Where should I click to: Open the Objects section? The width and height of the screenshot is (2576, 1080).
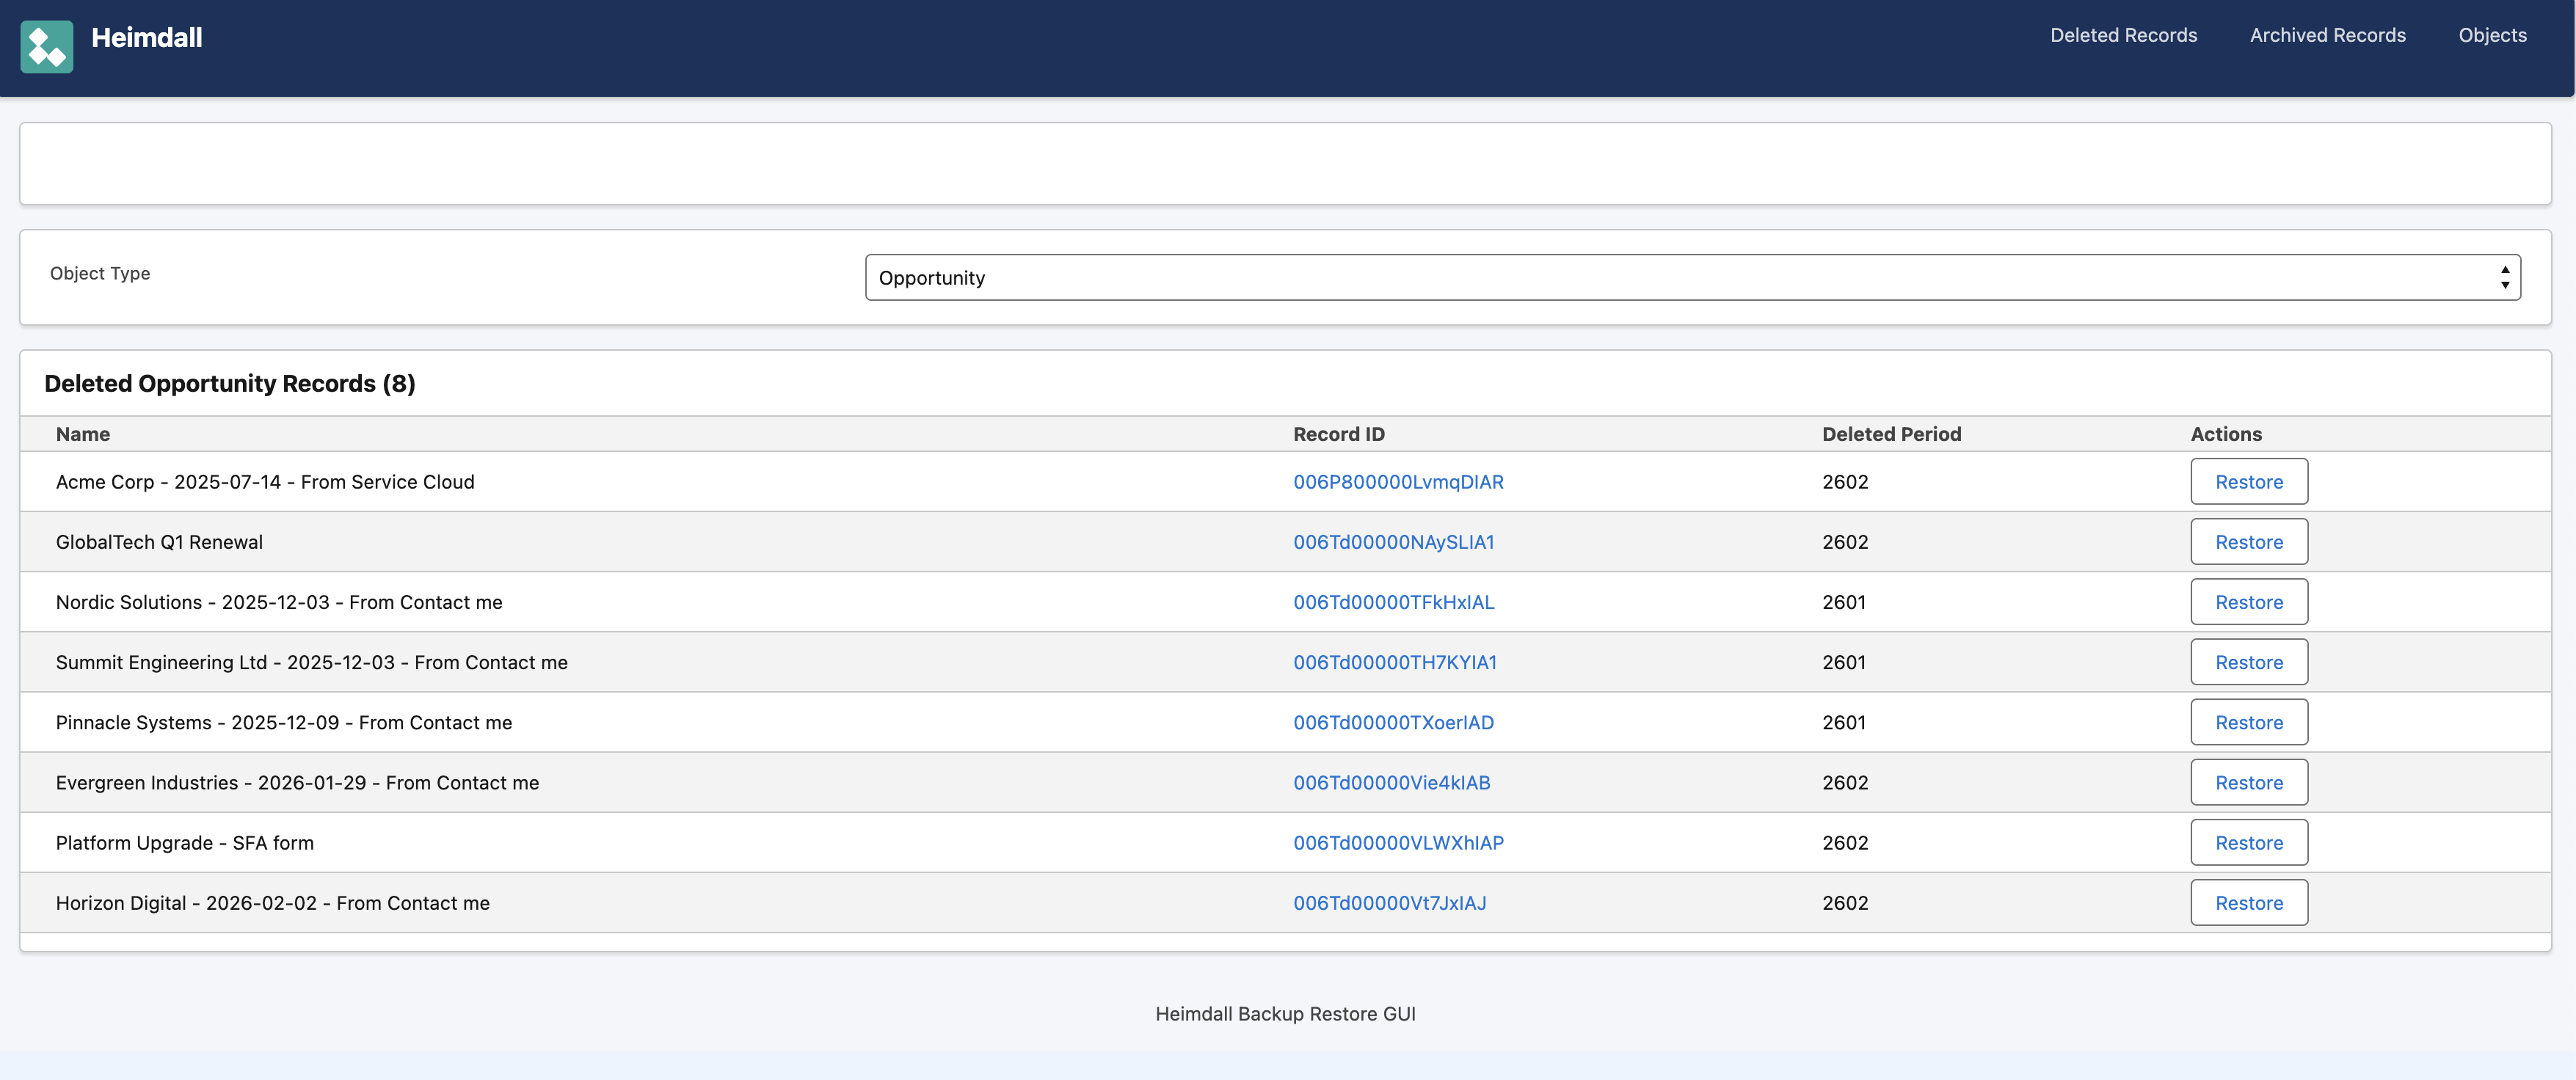[x=2492, y=35]
